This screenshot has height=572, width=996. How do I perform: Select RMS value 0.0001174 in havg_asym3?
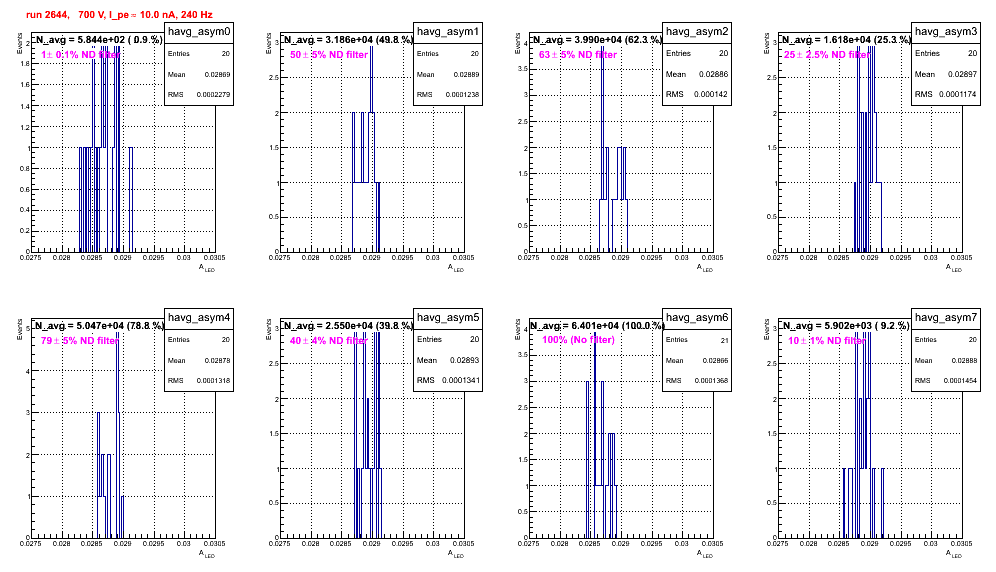coord(959,94)
